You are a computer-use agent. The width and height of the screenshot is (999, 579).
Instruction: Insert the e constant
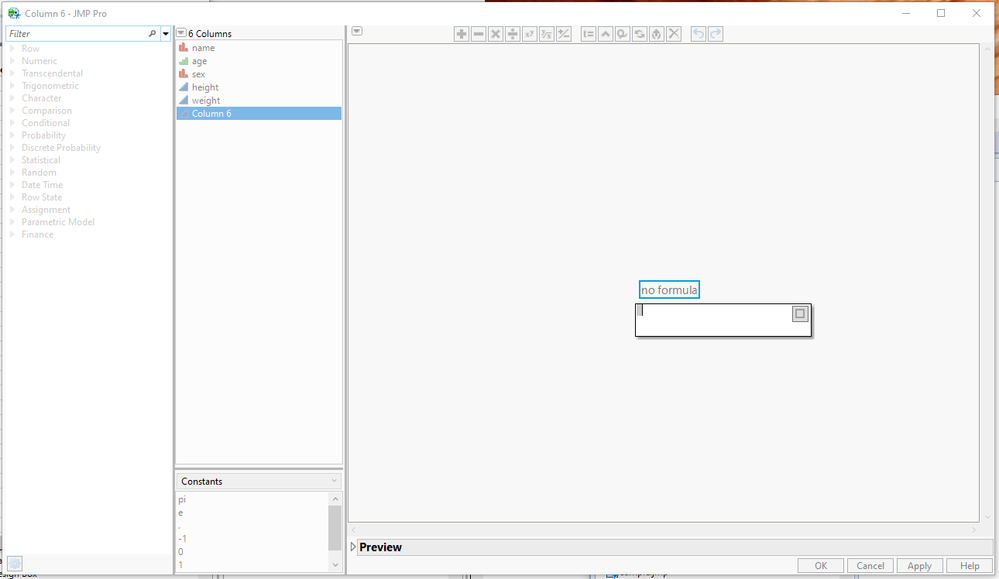[x=181, y=513]
